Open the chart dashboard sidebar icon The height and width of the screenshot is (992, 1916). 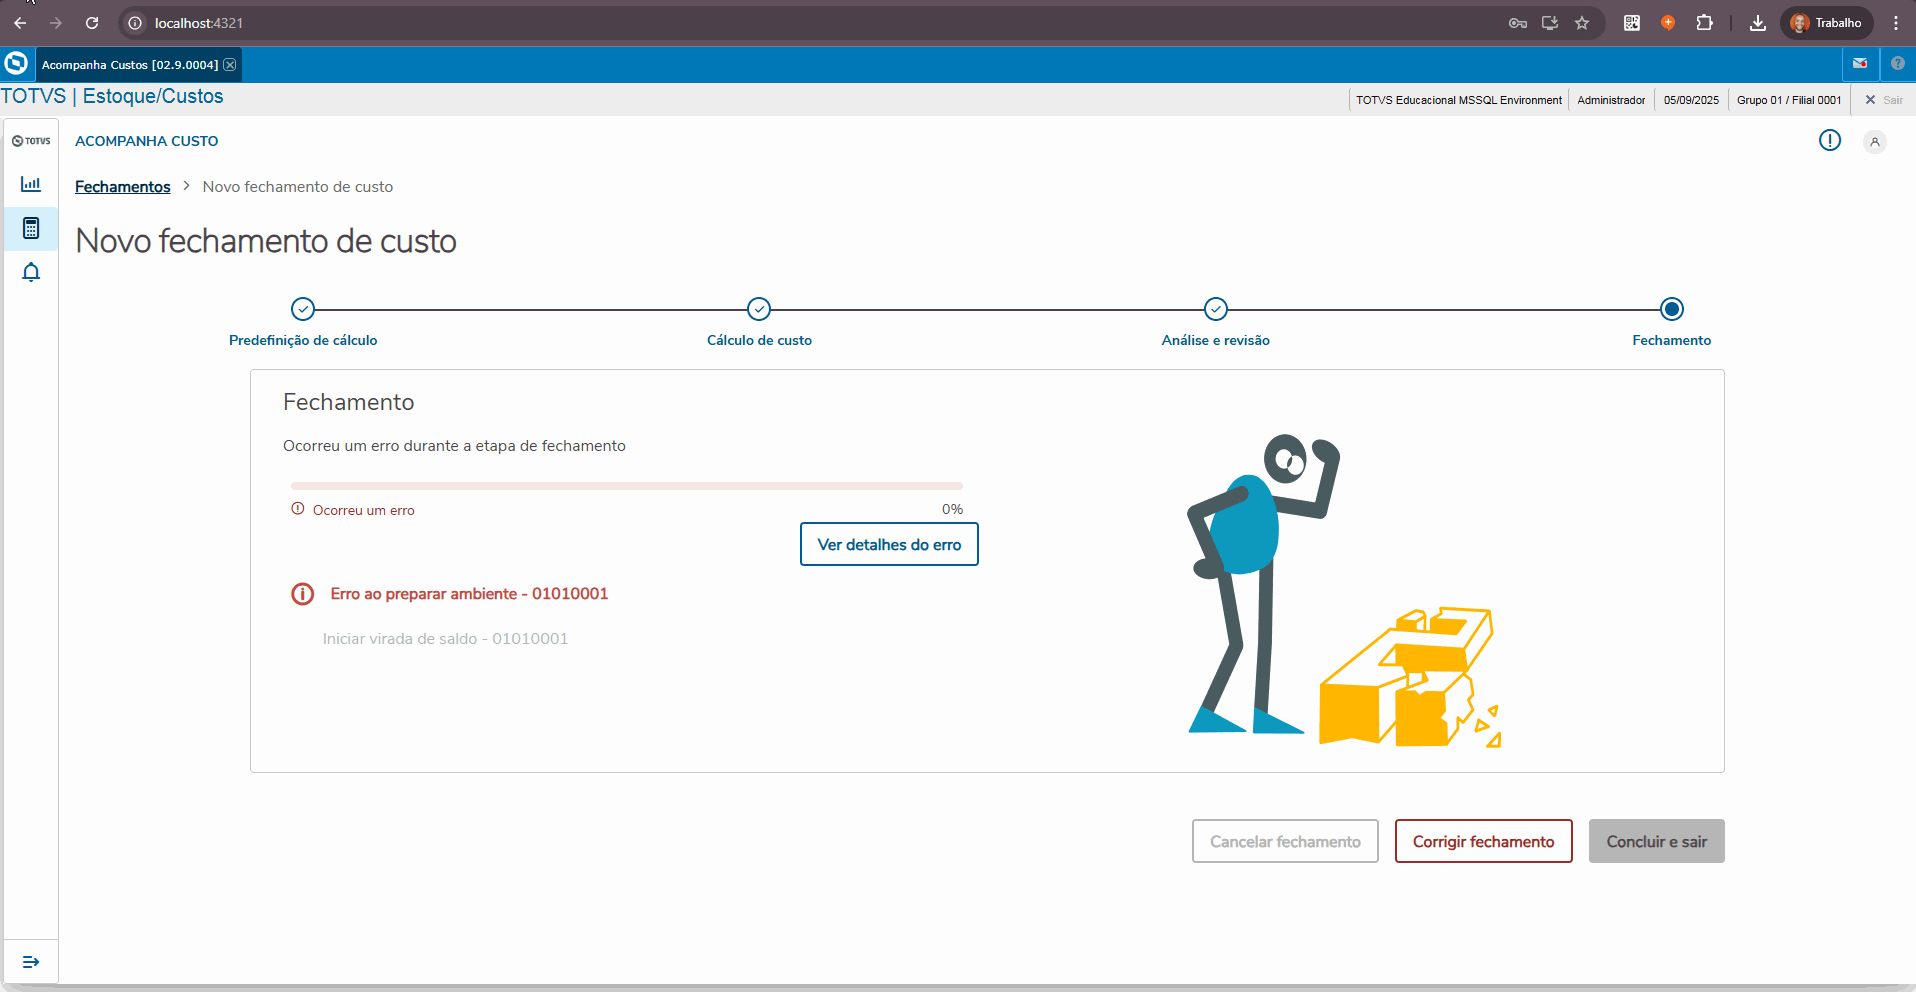pos(31,184)
